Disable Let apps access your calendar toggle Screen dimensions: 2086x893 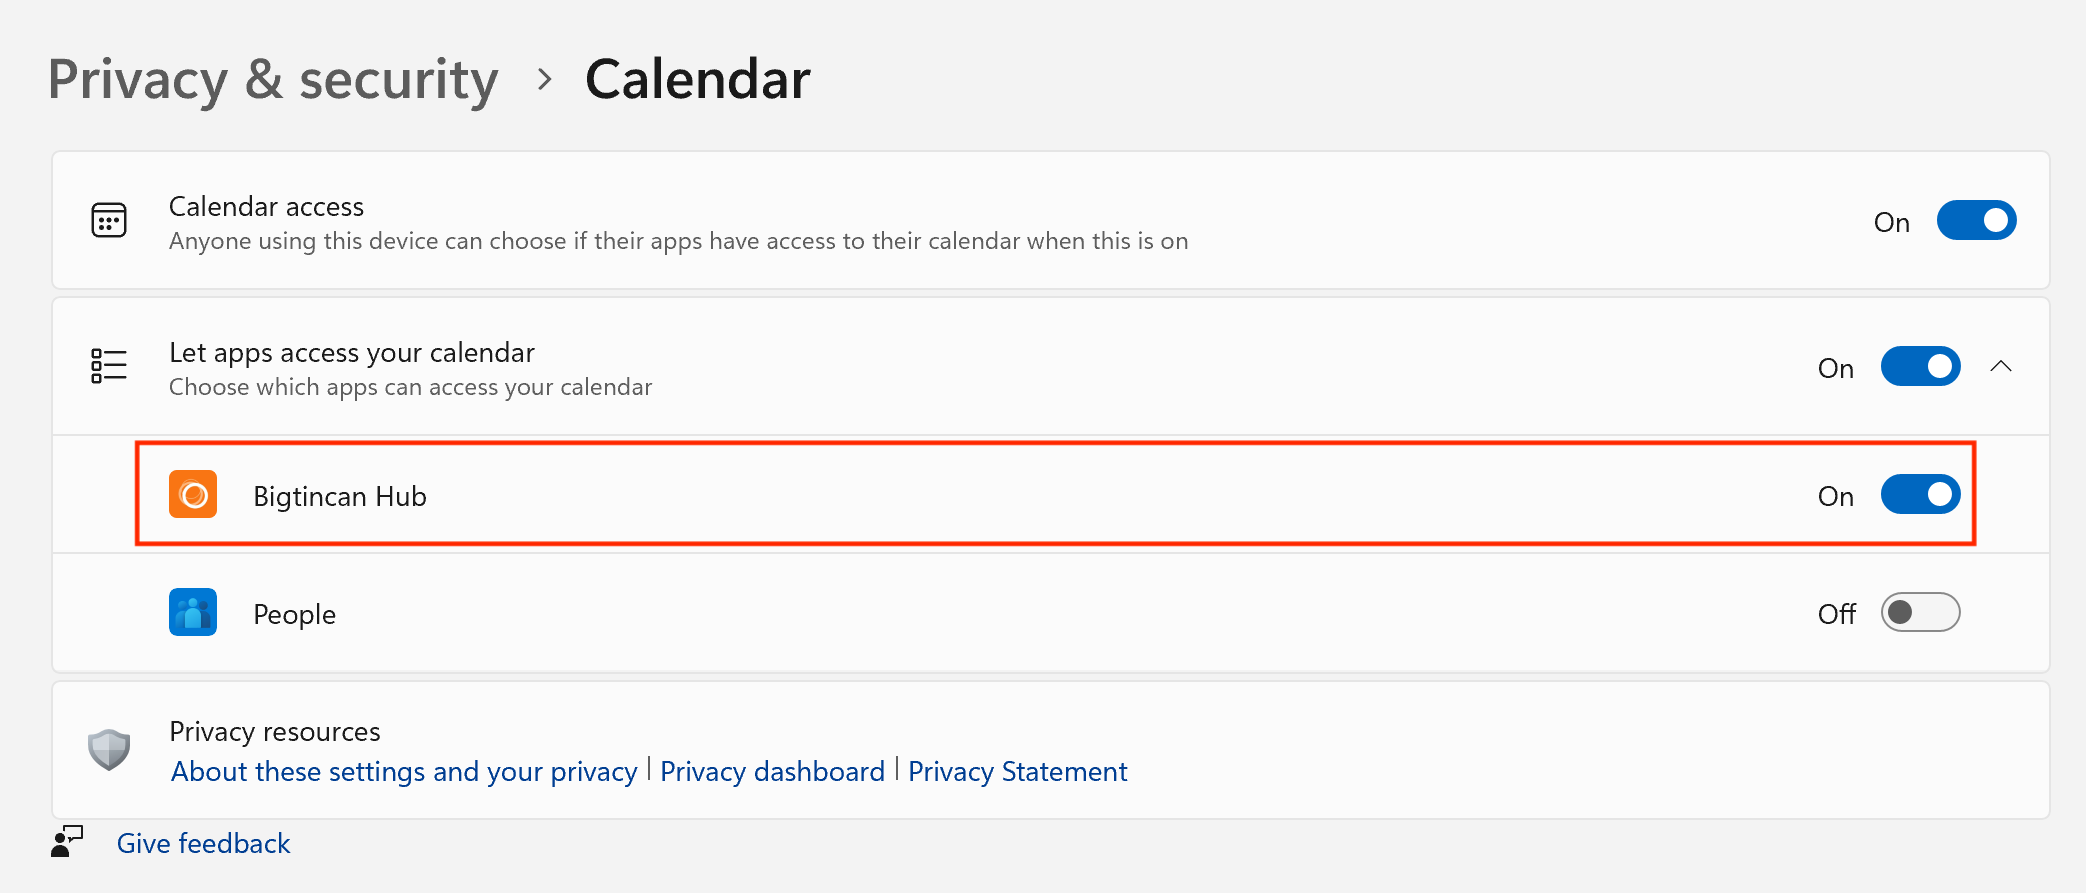(1920, 366)
